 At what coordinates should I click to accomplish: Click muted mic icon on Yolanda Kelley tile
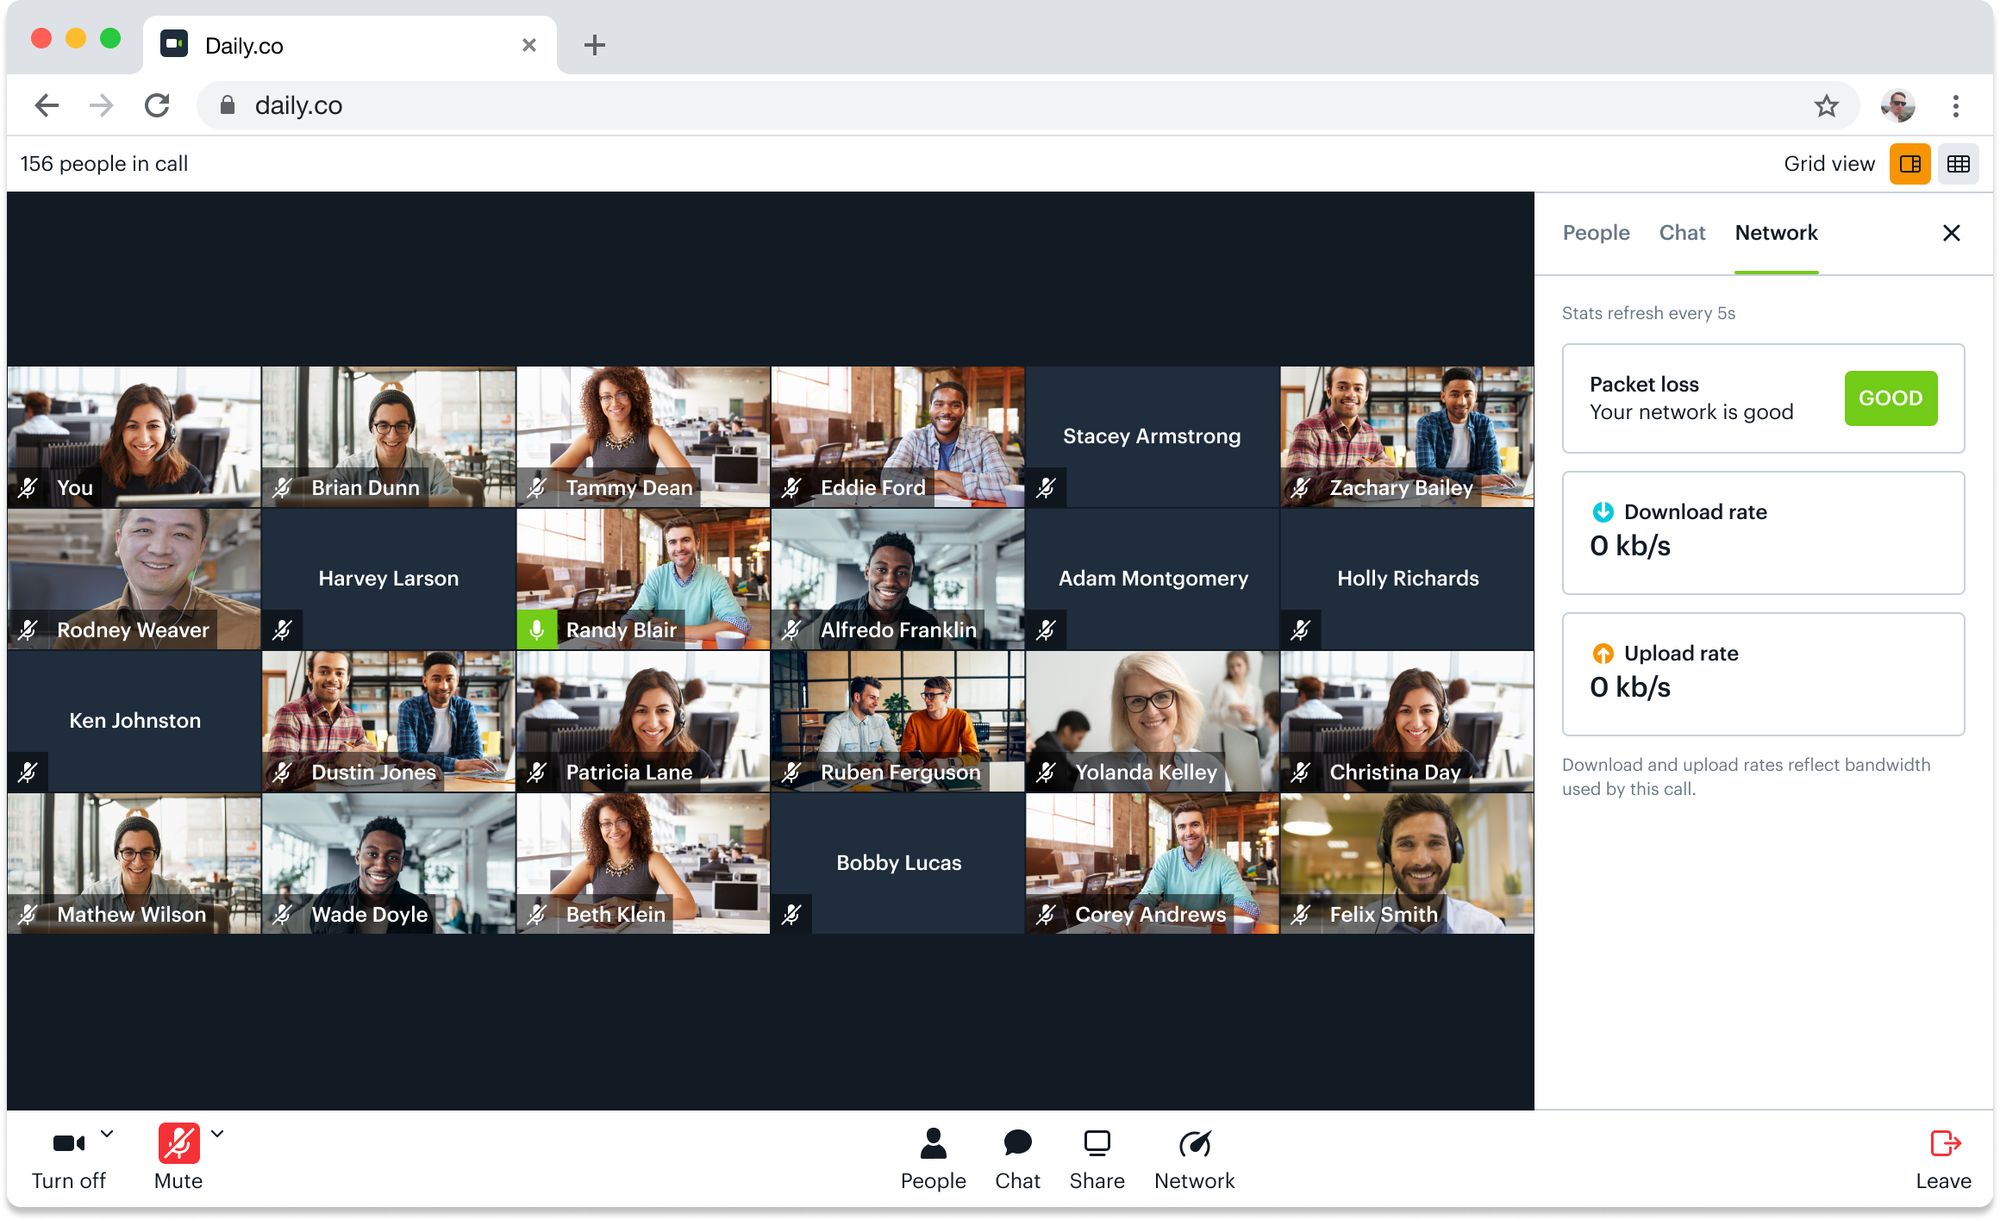click(1046, 772)
